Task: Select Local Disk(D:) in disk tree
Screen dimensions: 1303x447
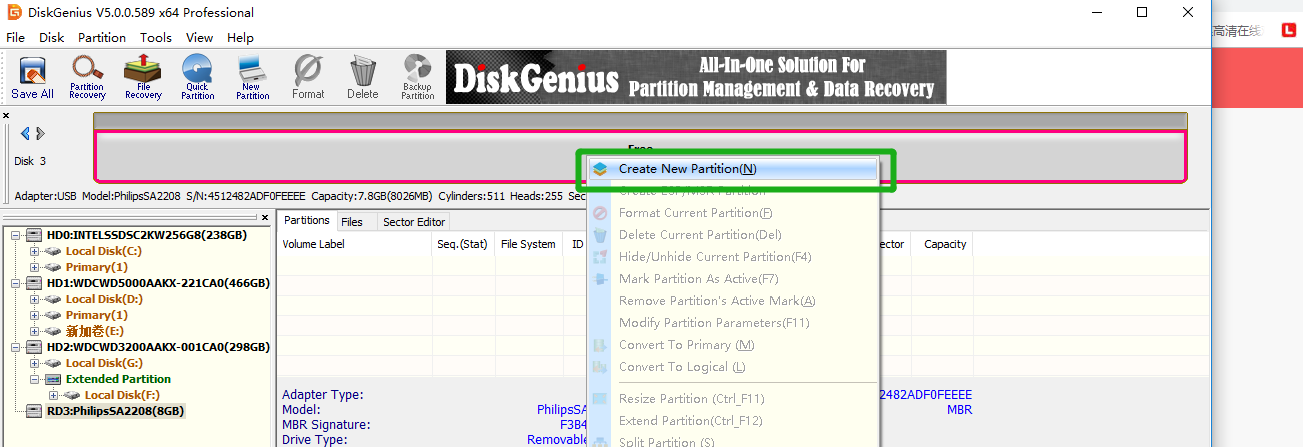Action: click(104, 299)
